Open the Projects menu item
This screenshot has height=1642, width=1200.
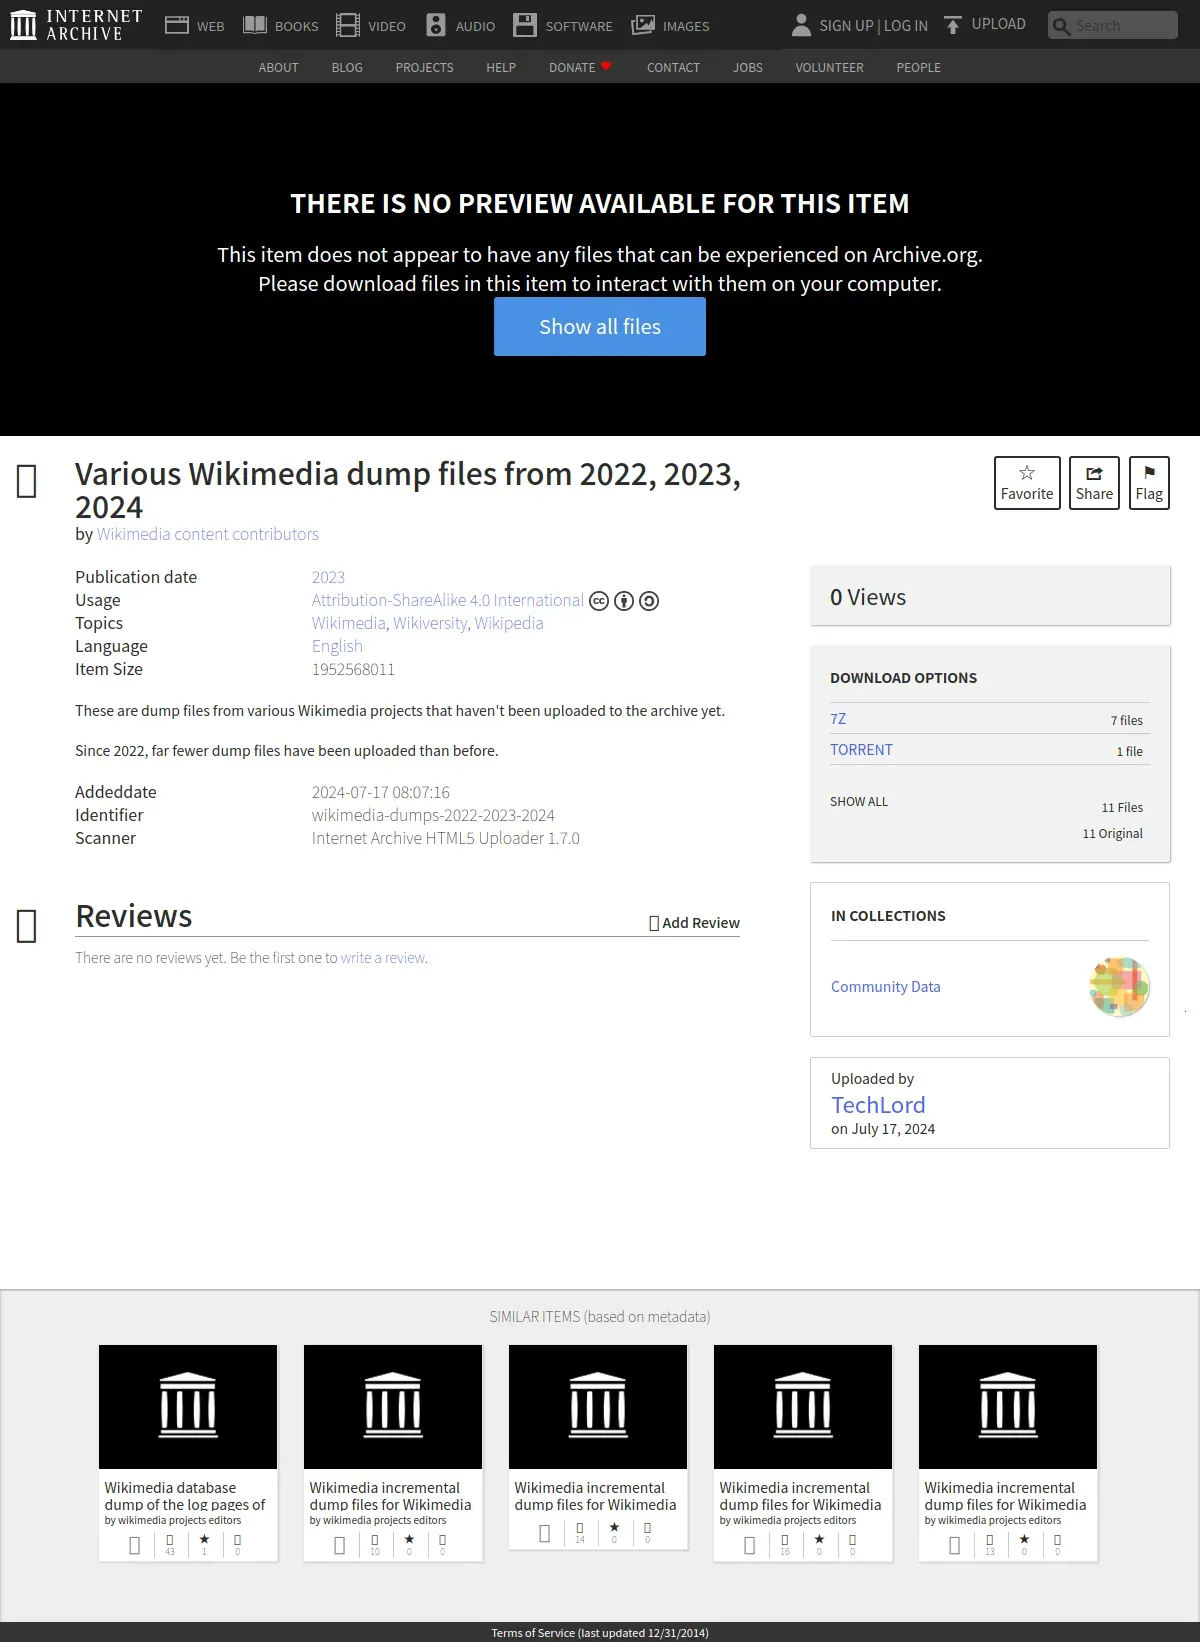(x=424, y=67)
